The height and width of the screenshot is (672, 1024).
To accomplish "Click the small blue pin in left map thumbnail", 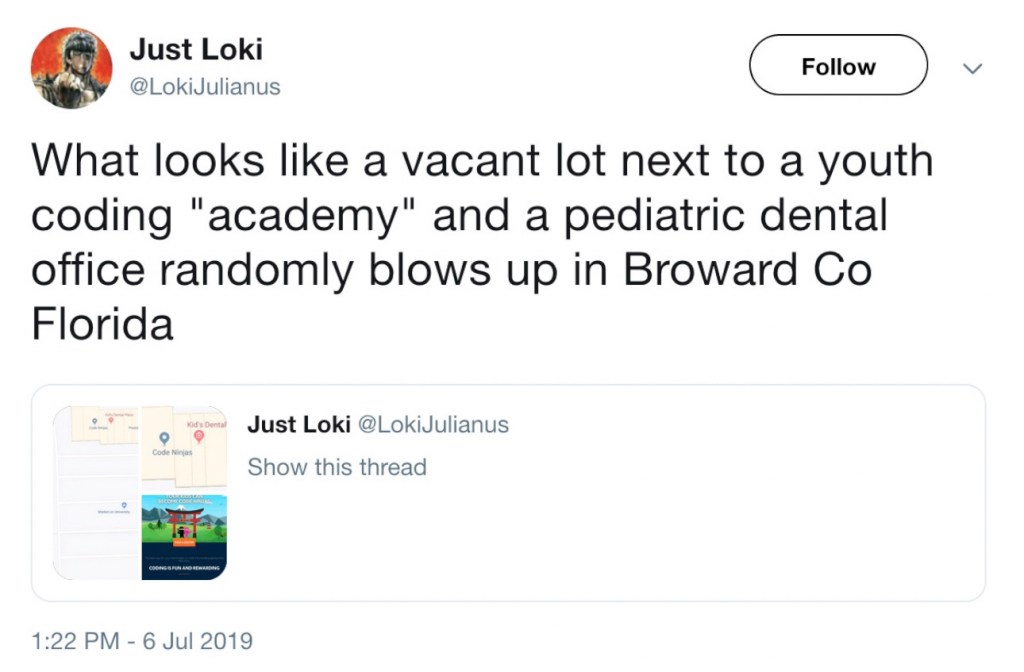I will [x=123, y=506].
